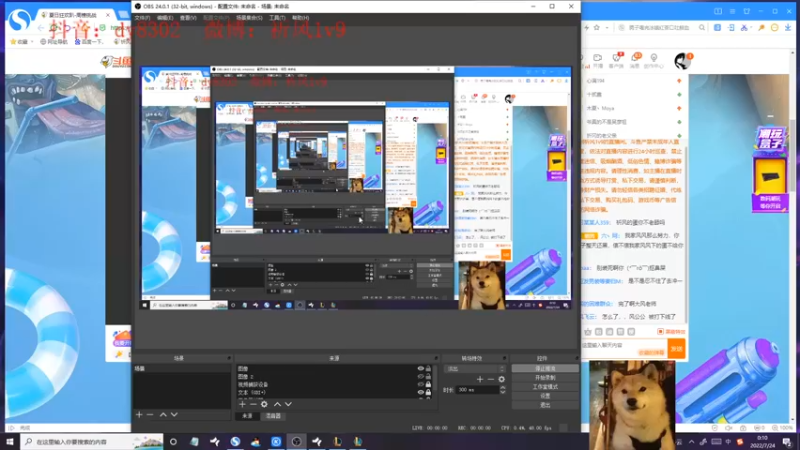This screenshot has width=800, height=450.
Task: Open the OBS 场景集合(S) menu
Action: [249, 18]
